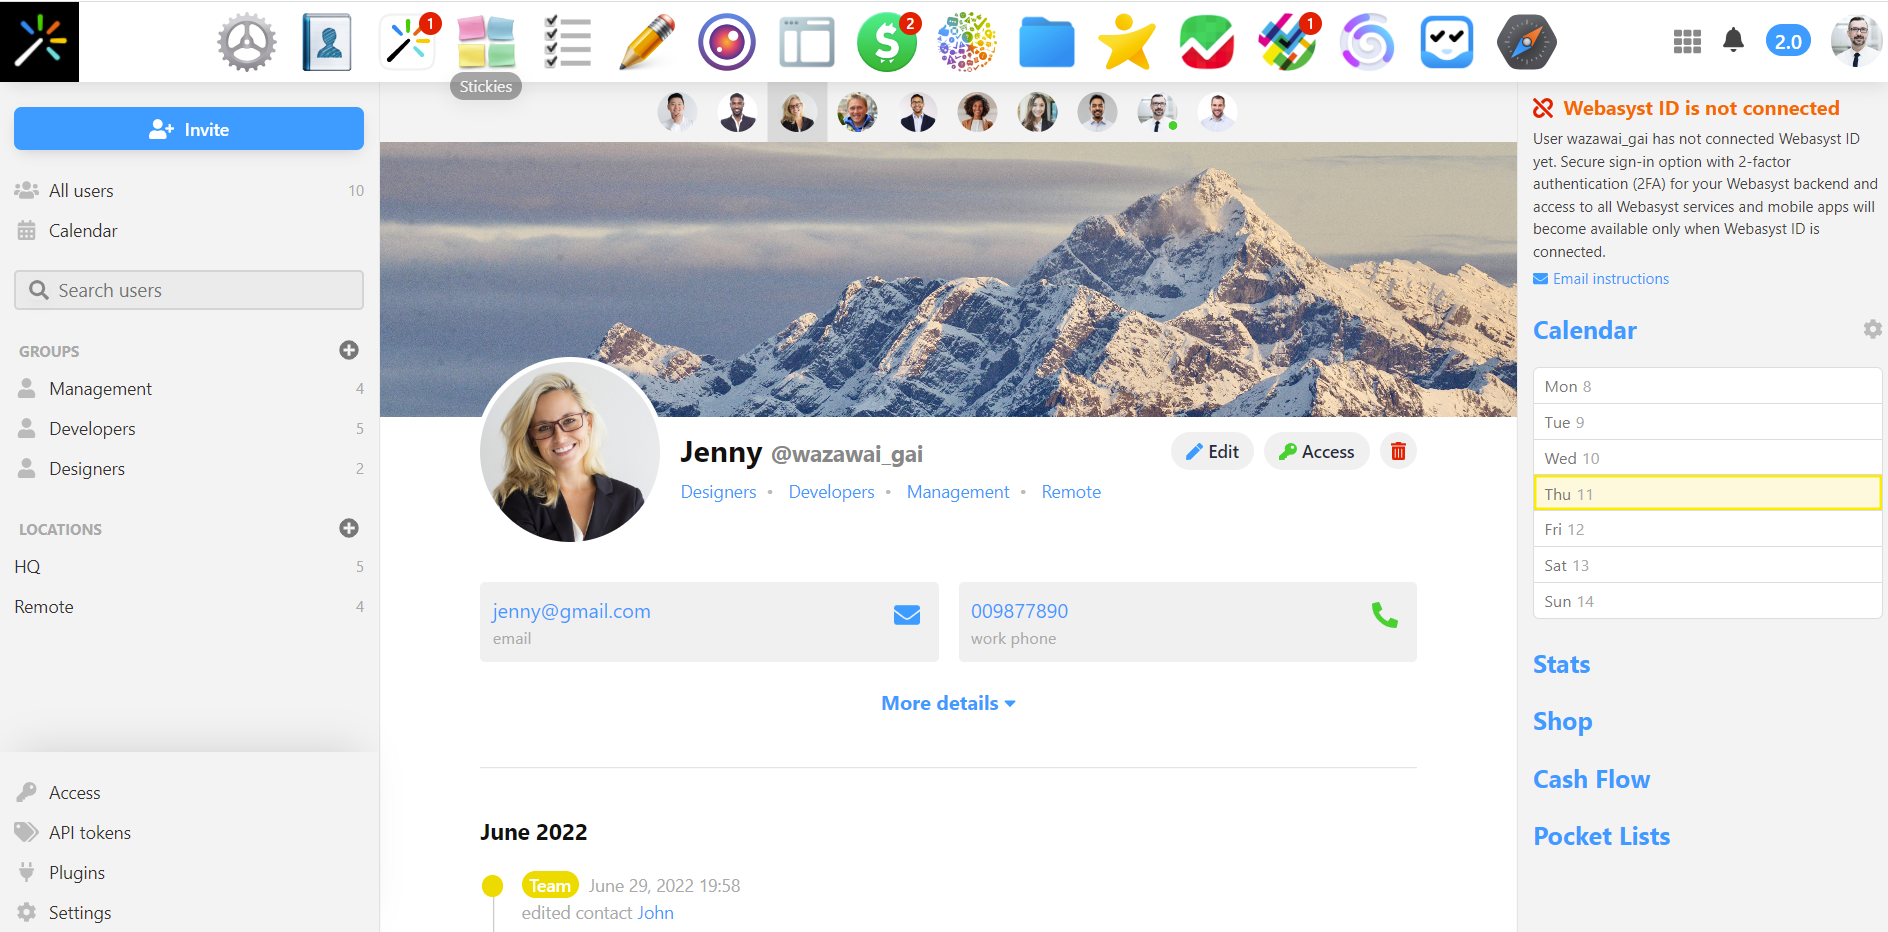Open the Shop app with dollar icon
The height and width of the screenshot is (932, 1888).
tap(886, 41)
